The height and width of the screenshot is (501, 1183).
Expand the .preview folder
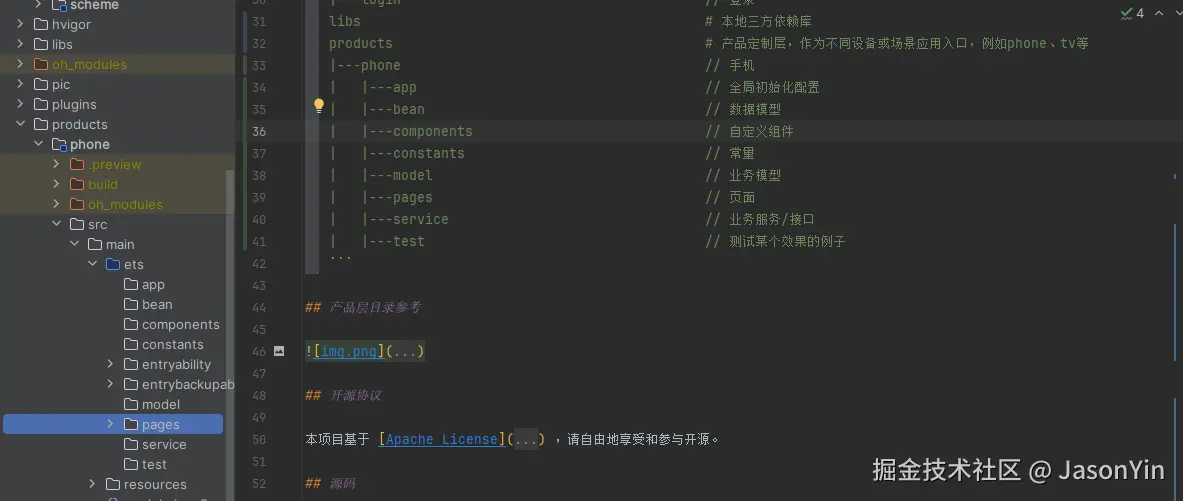(x=56, y=164)
